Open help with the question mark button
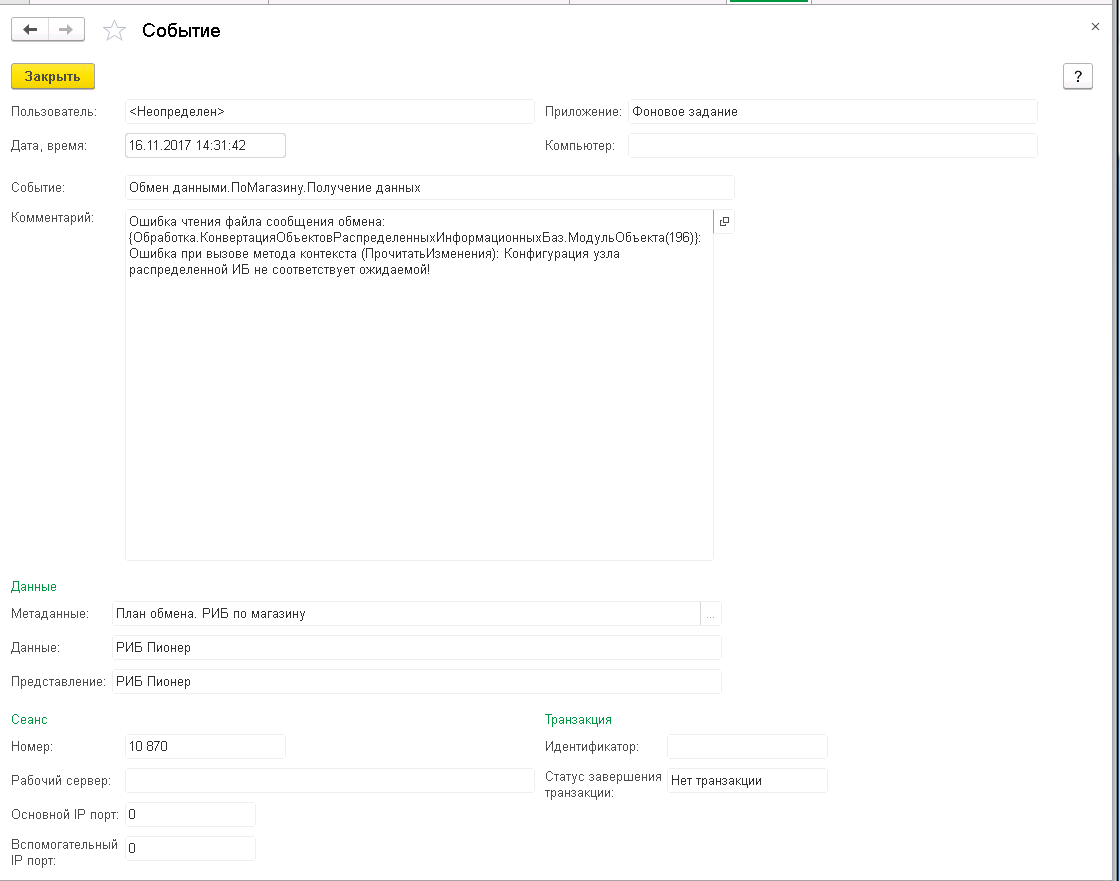 (1077, 77)
